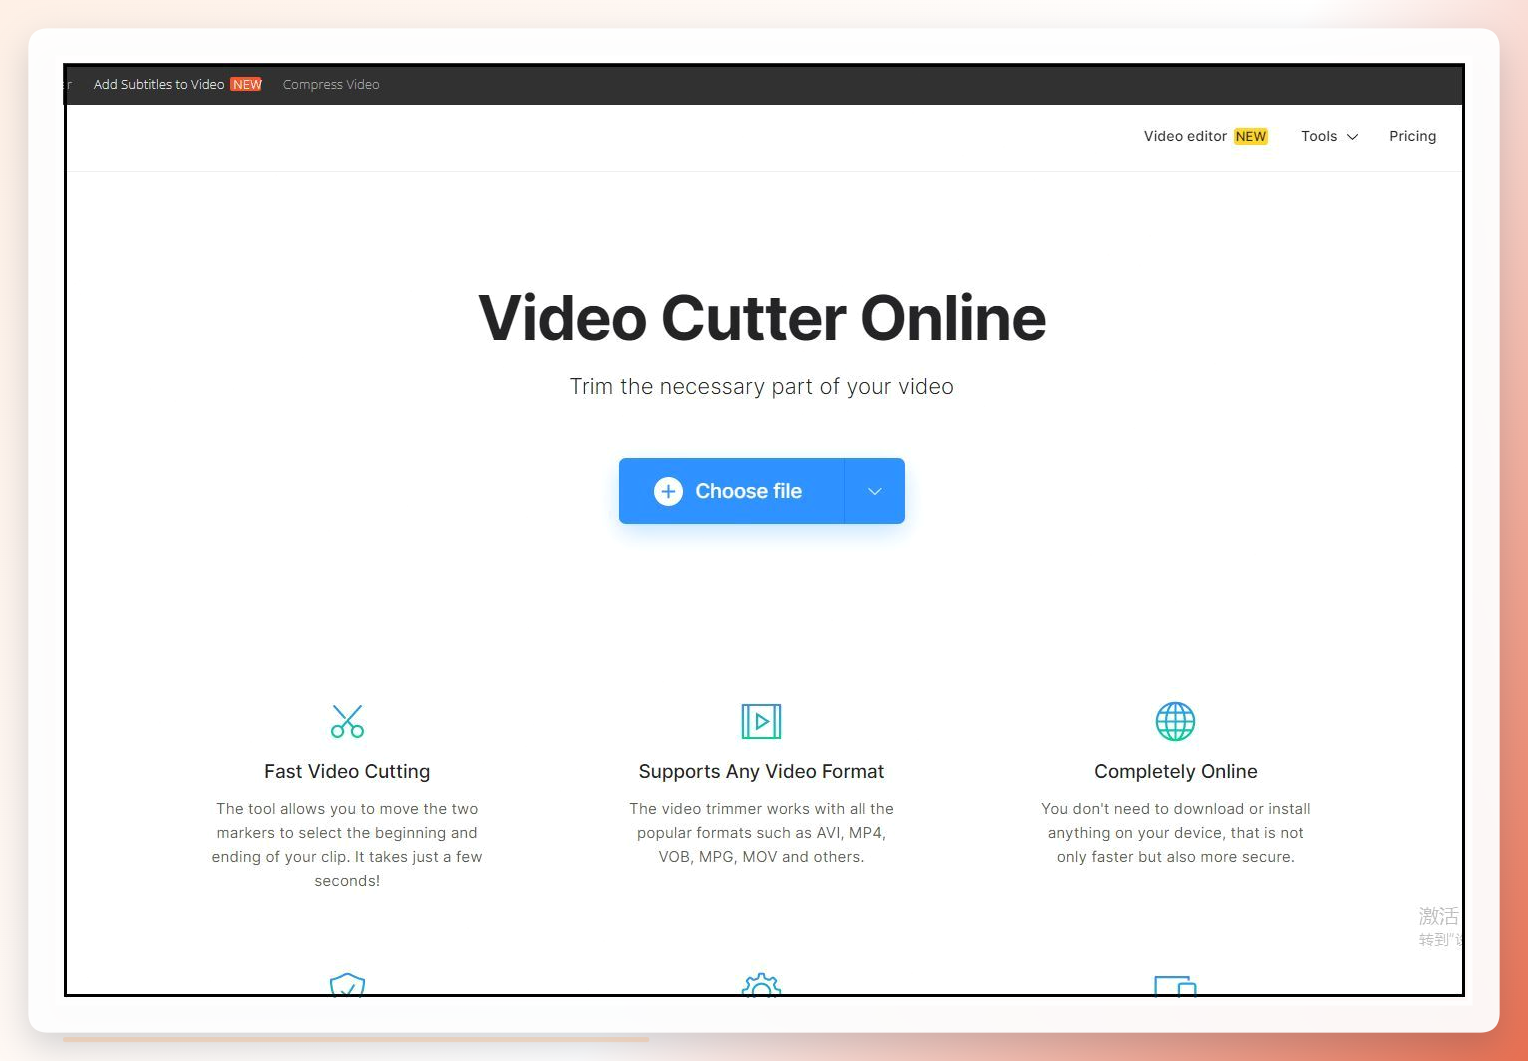
Task: Click the gear icon at bottom center
Action: pos(761,984)
